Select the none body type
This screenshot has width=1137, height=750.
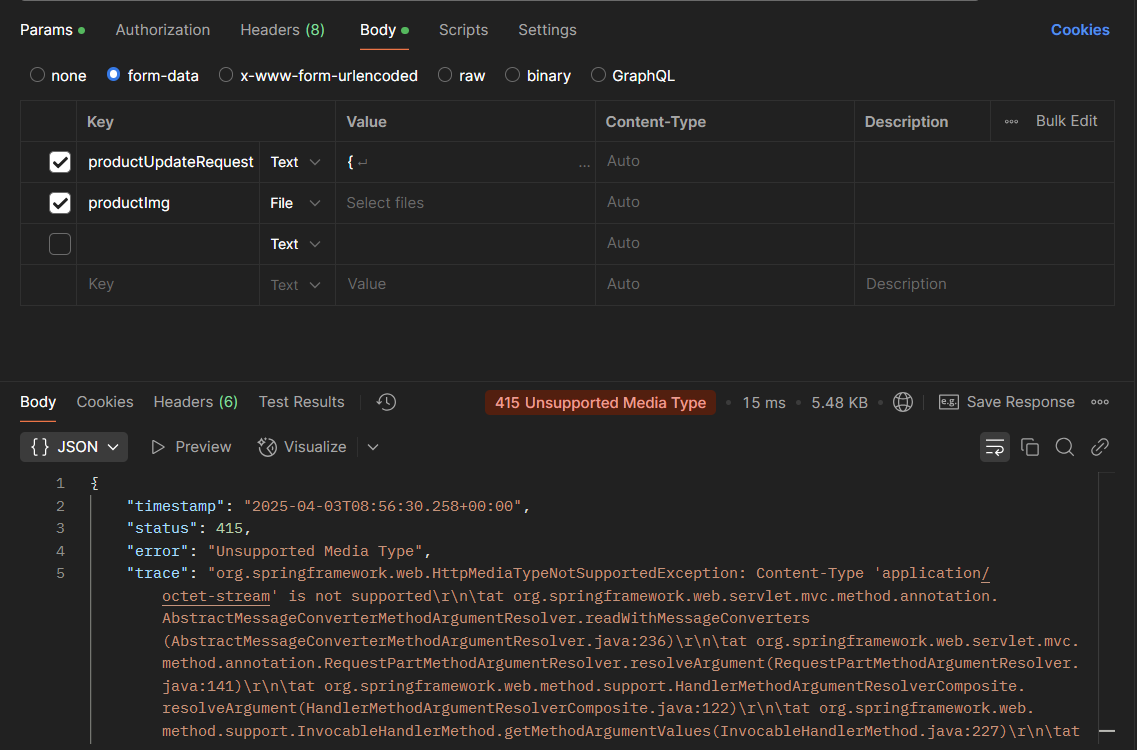click(x=38, y=75)
